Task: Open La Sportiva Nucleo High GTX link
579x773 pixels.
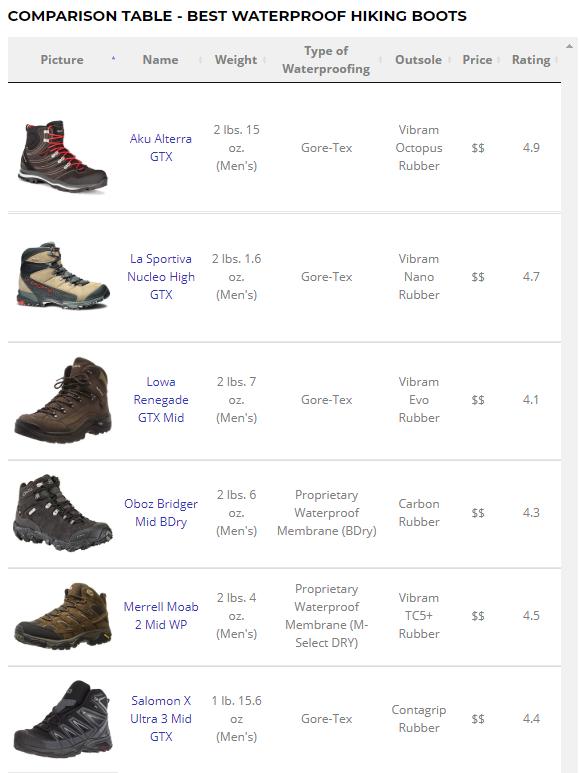Action: click(x=161, y=277)
